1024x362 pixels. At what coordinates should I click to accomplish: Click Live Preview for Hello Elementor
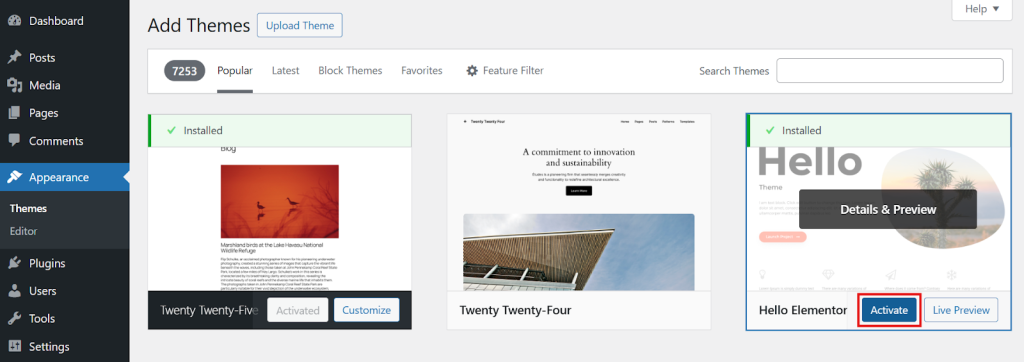[x=961, y=310]
